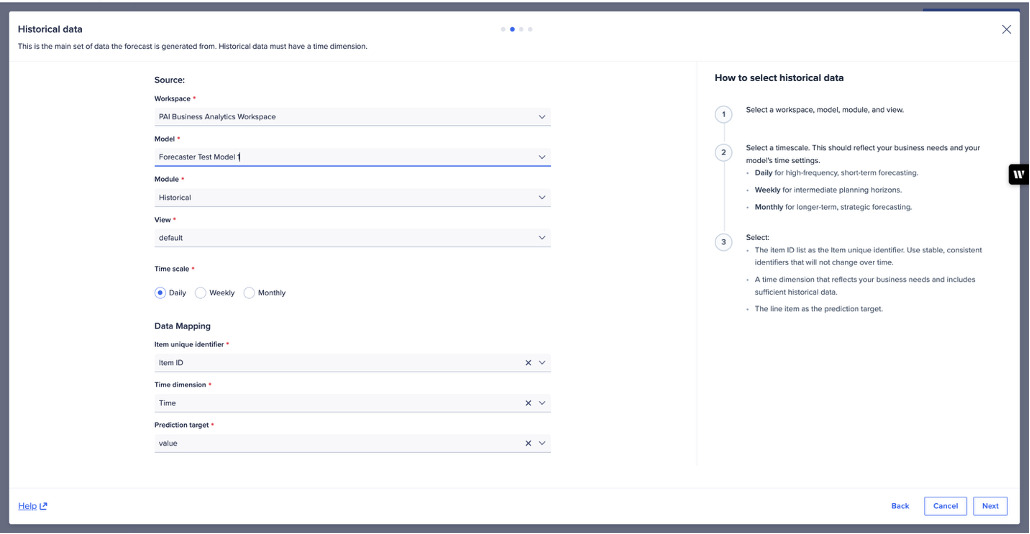Clear the Item ID selection with X icon
The width and height of the screenshot is (1030, 534).
coord(528,363)
